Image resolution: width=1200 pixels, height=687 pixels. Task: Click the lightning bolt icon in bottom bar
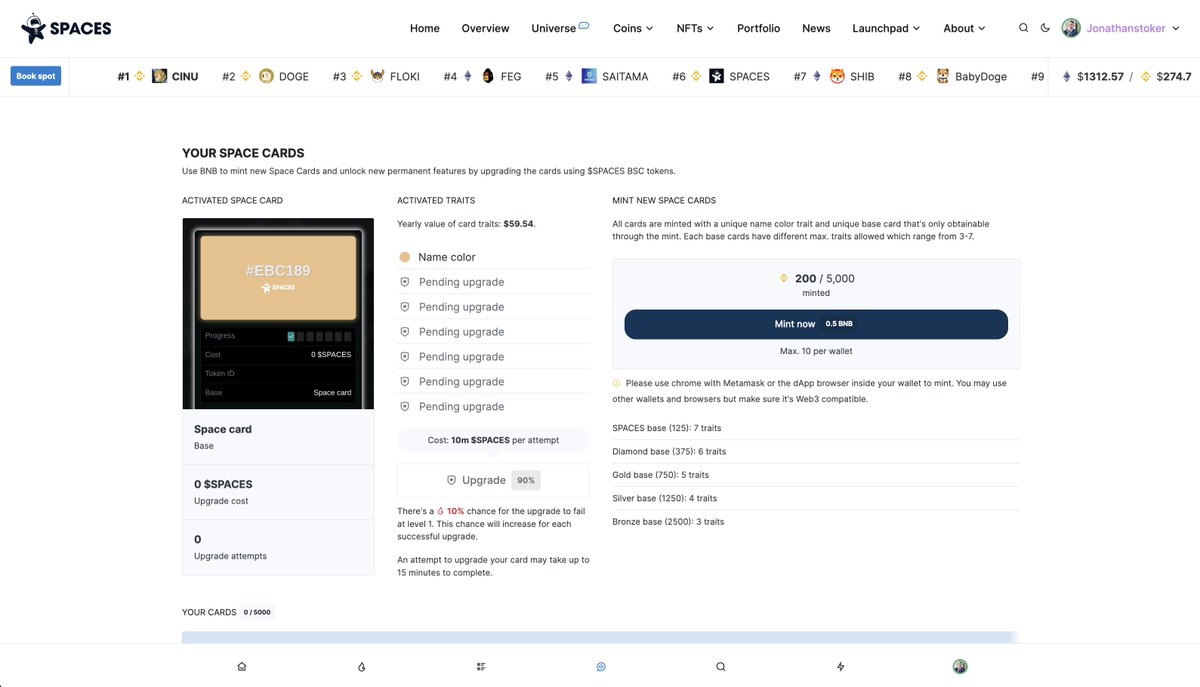tap(841, 666)
